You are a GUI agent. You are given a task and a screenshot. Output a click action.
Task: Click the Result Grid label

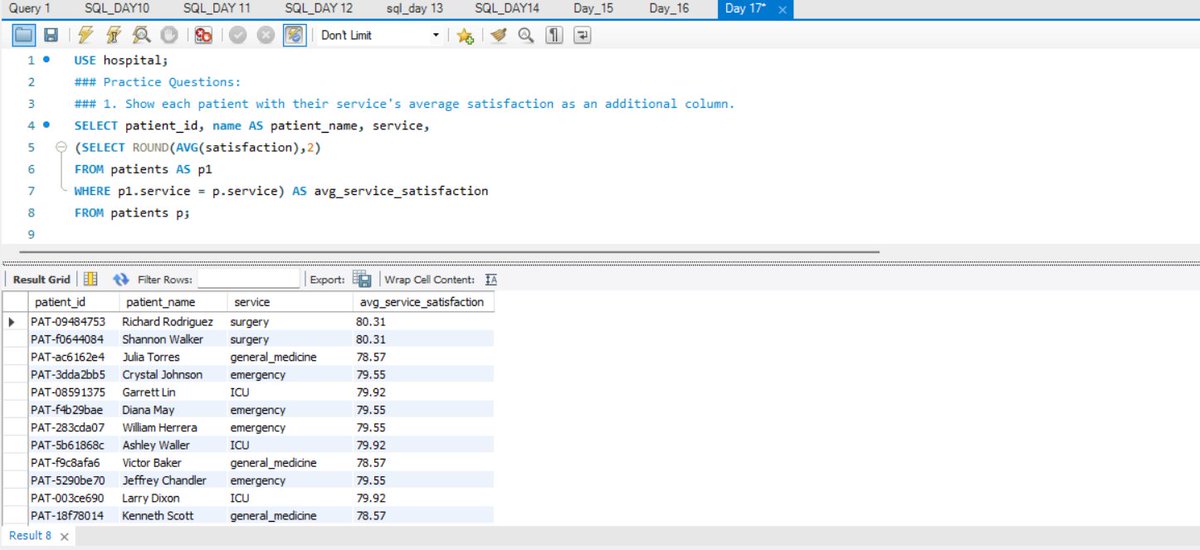point(42,279)
